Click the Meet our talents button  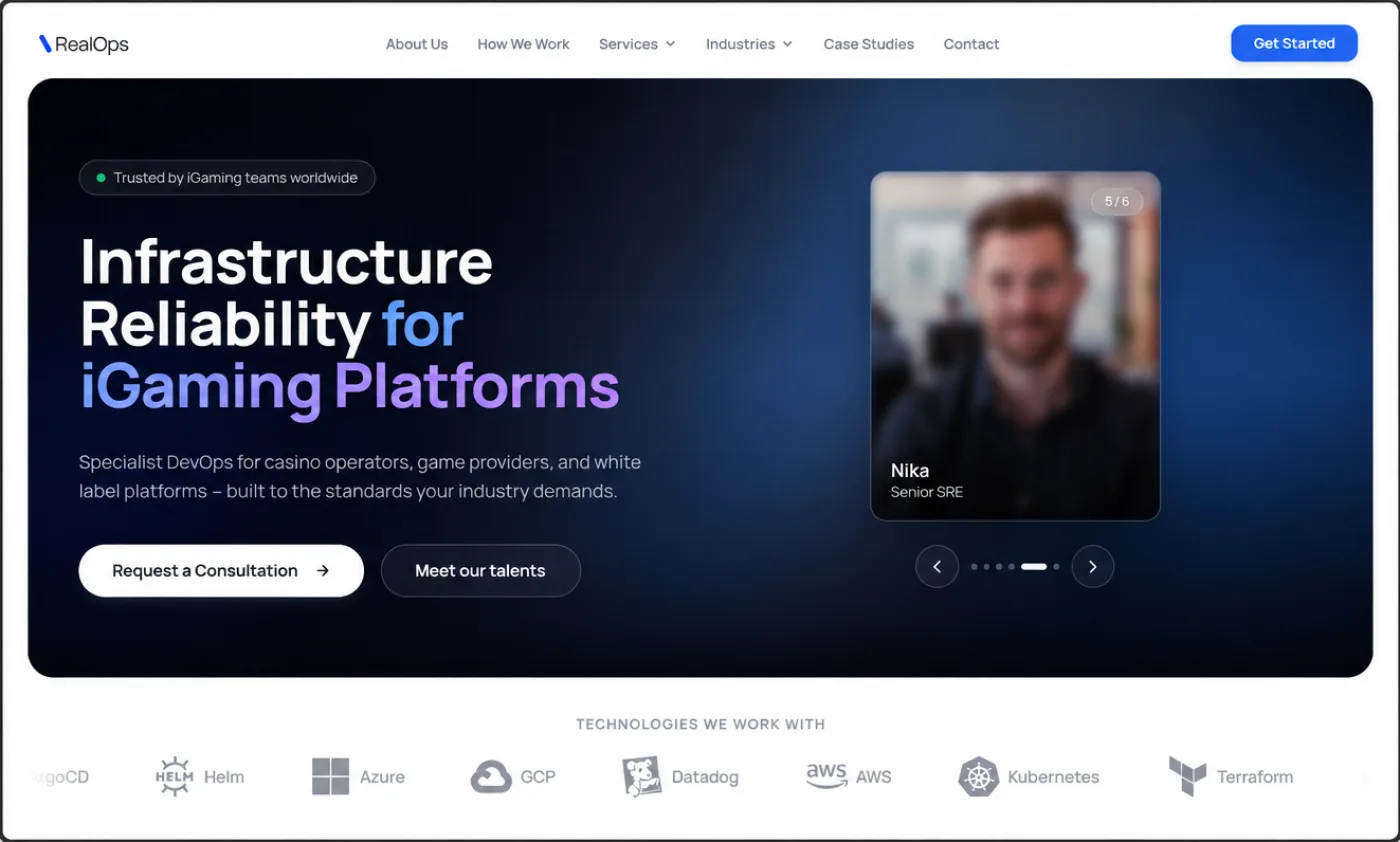point(480,571)
